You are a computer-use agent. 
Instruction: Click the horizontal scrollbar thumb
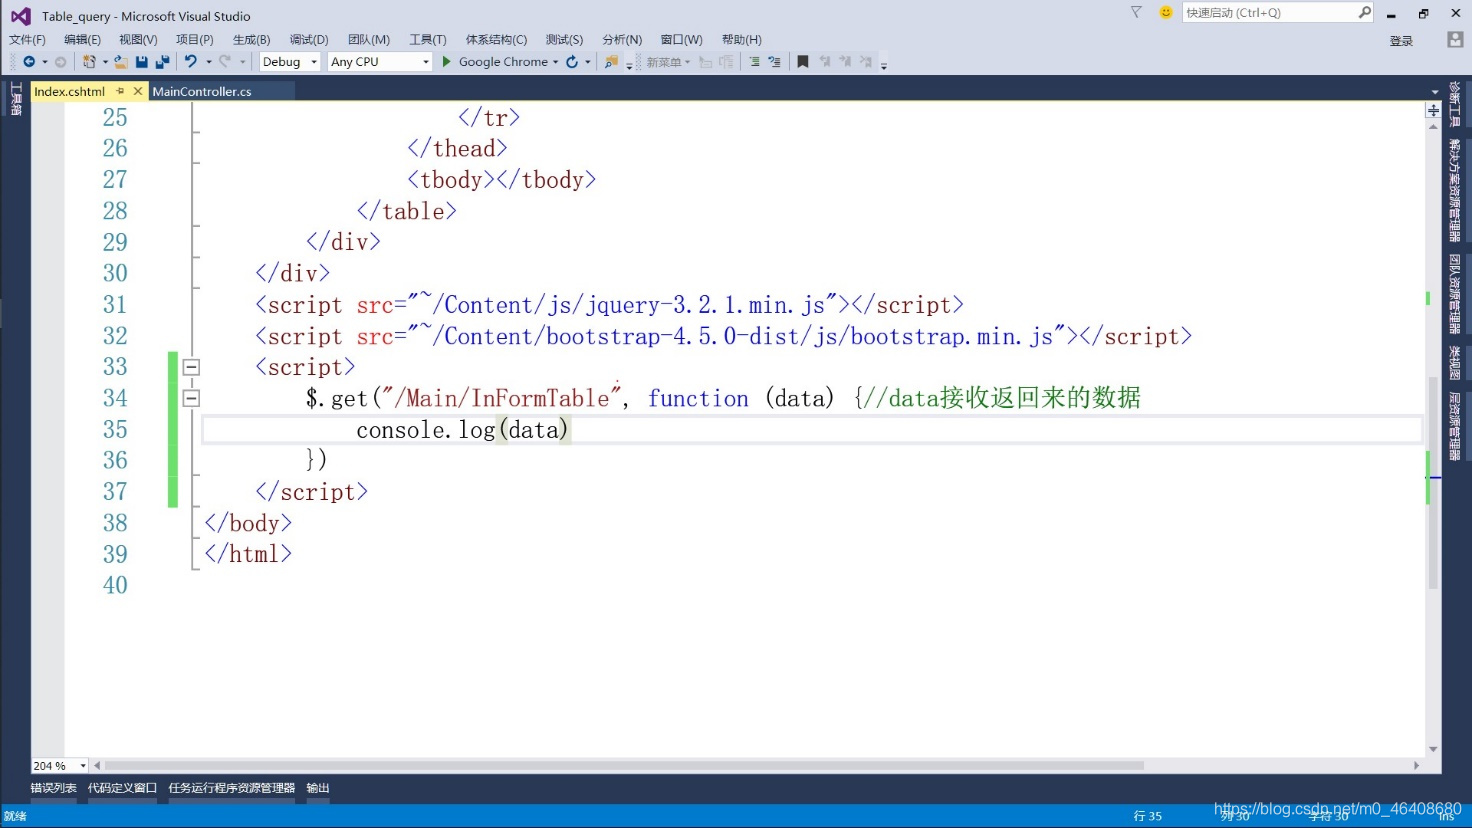pos(624,766)
